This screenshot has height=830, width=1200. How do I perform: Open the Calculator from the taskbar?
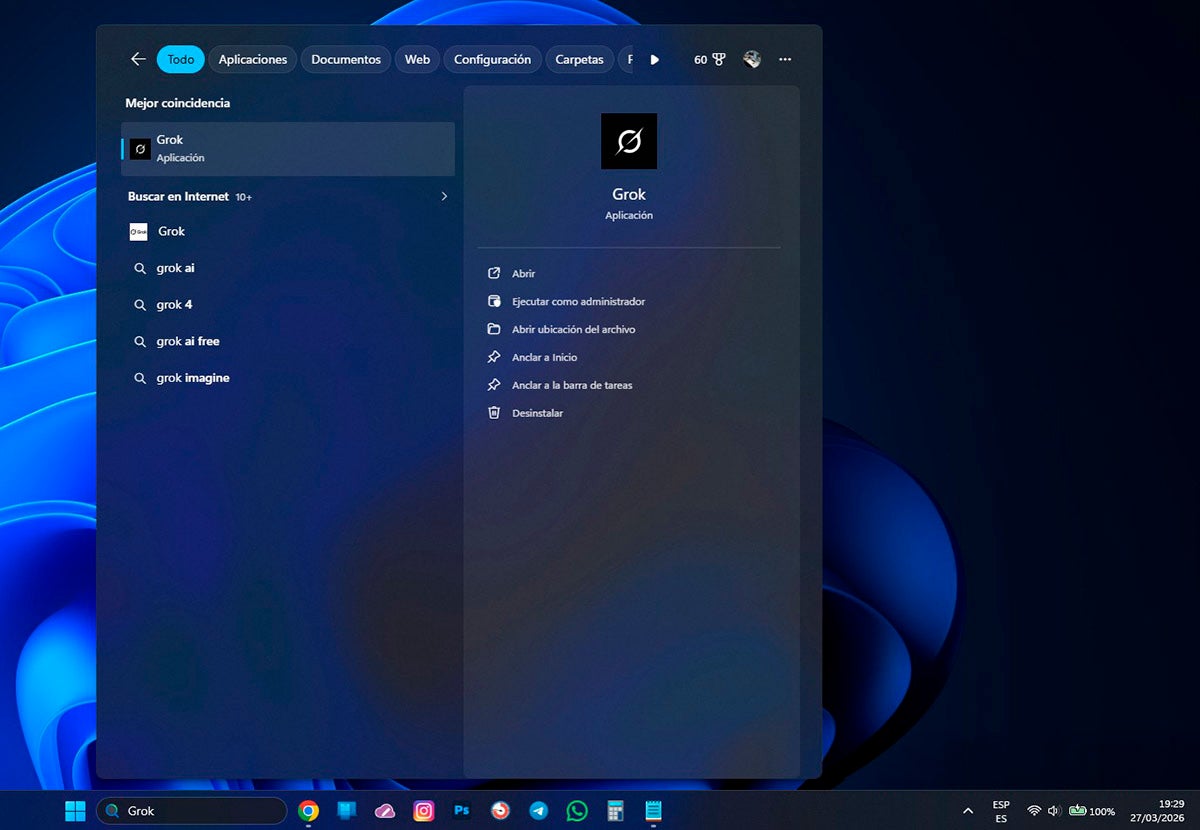(614, 810)
